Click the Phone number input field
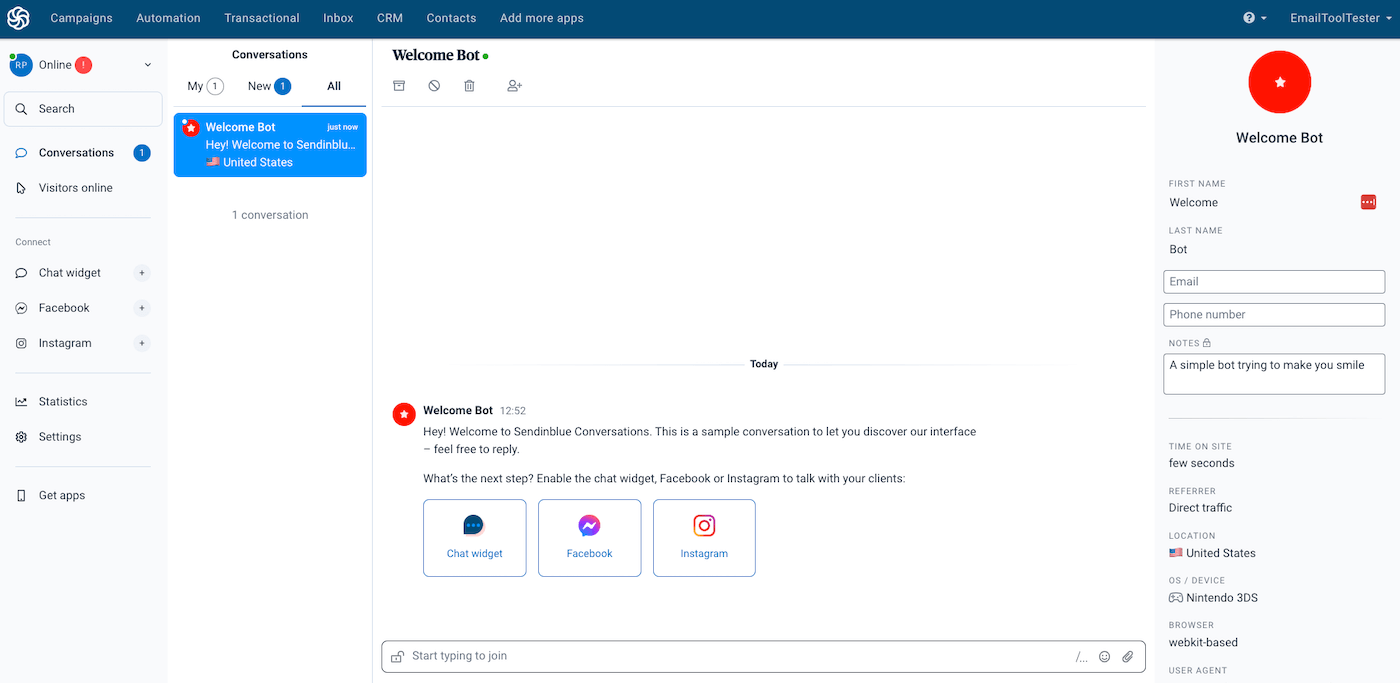Viewport: 1400px width, 683px height. click(x=1273, y=314)
